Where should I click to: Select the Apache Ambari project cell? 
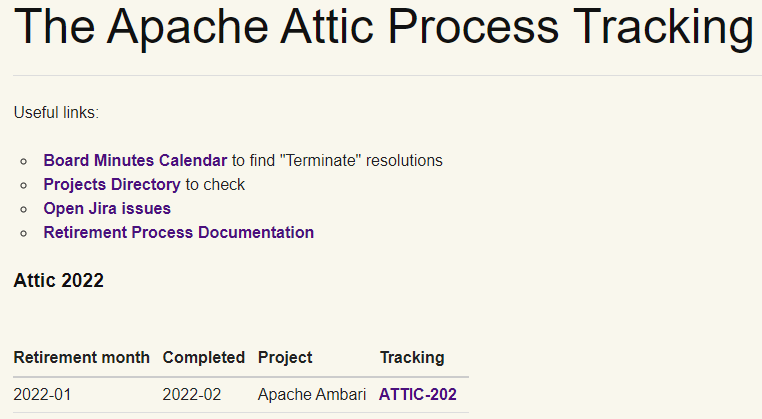pos(312,394)
